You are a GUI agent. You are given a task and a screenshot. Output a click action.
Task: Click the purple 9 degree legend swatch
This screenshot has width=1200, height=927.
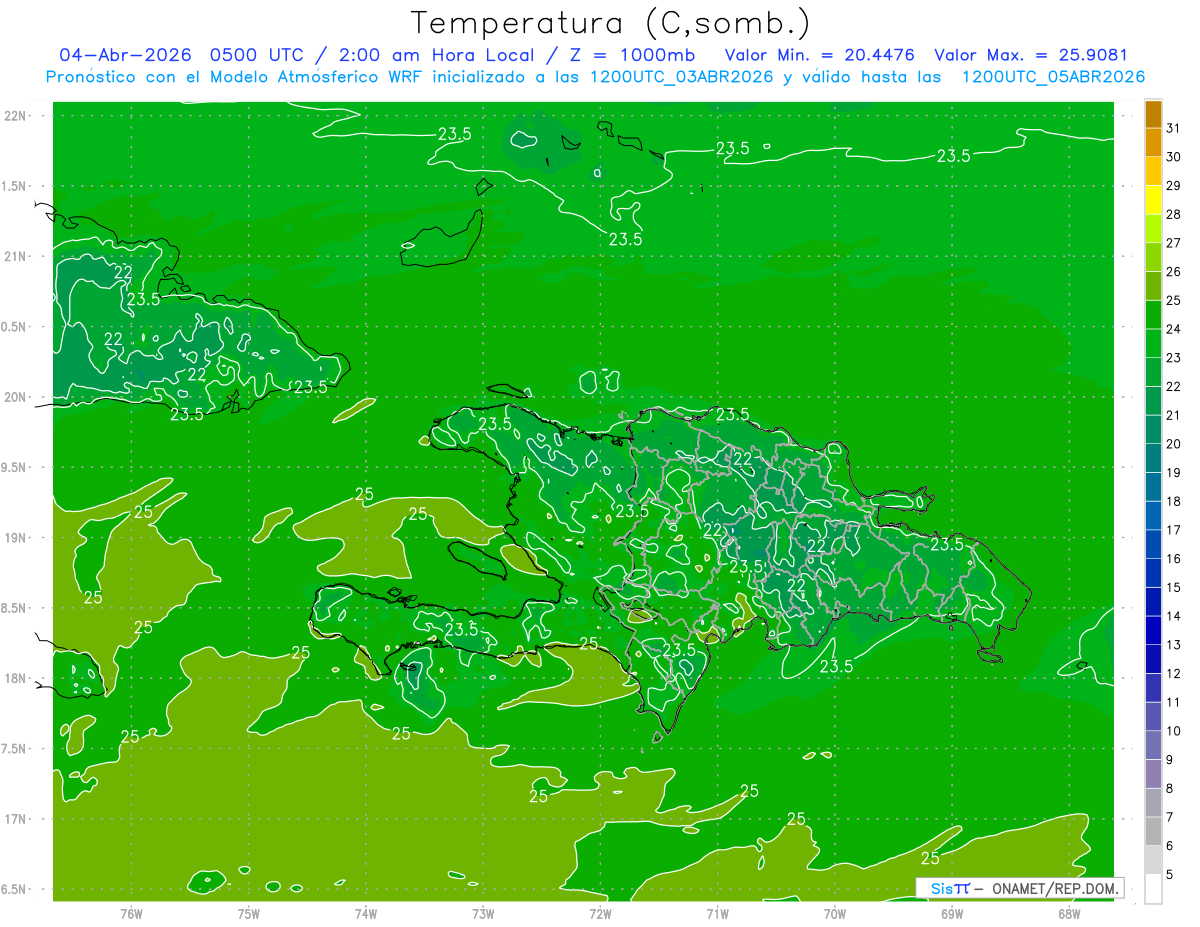1153,745
